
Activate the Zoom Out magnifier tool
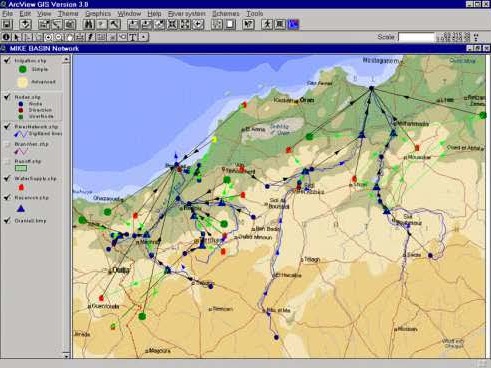pyautogui.click(x=59, y=37)
